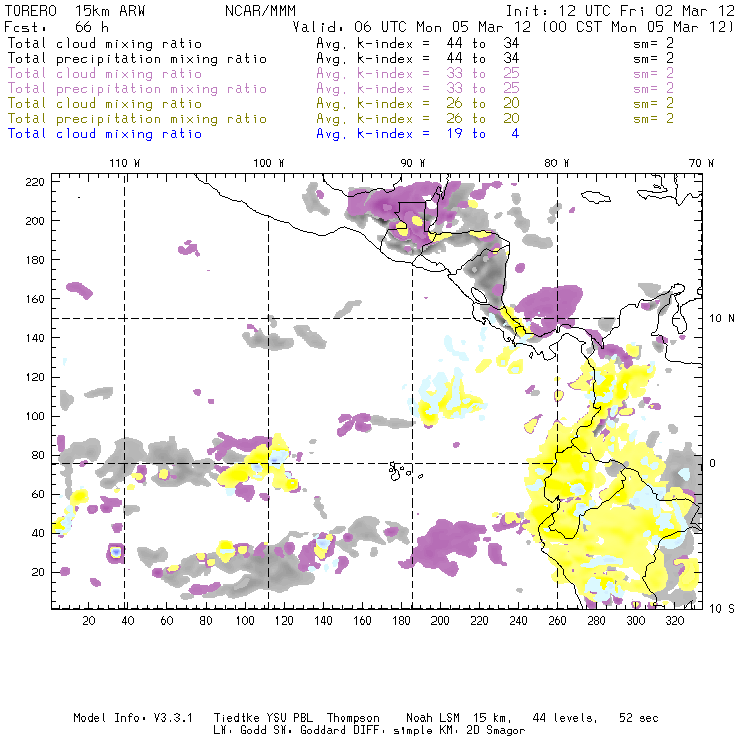
Task: Click the olive 'Total cloud mixing ratio' legend line
Action: (x=105, y=104)
